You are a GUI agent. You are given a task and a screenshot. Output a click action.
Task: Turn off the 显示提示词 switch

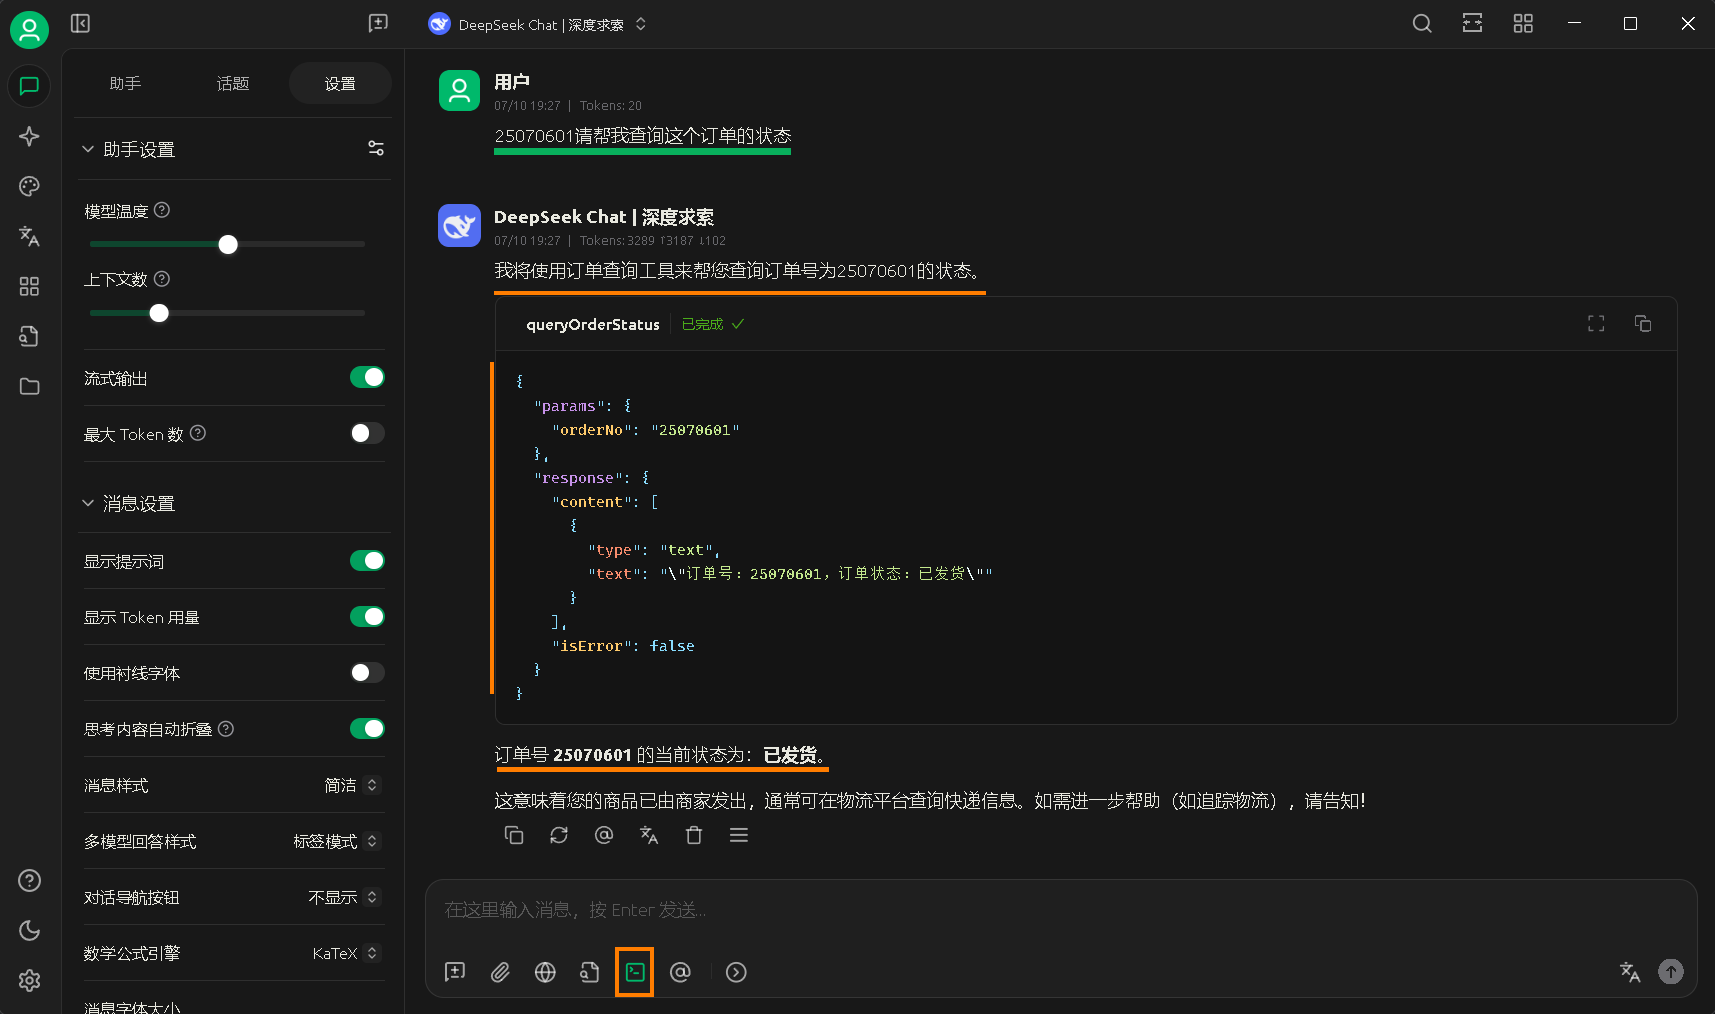point(367,561)
